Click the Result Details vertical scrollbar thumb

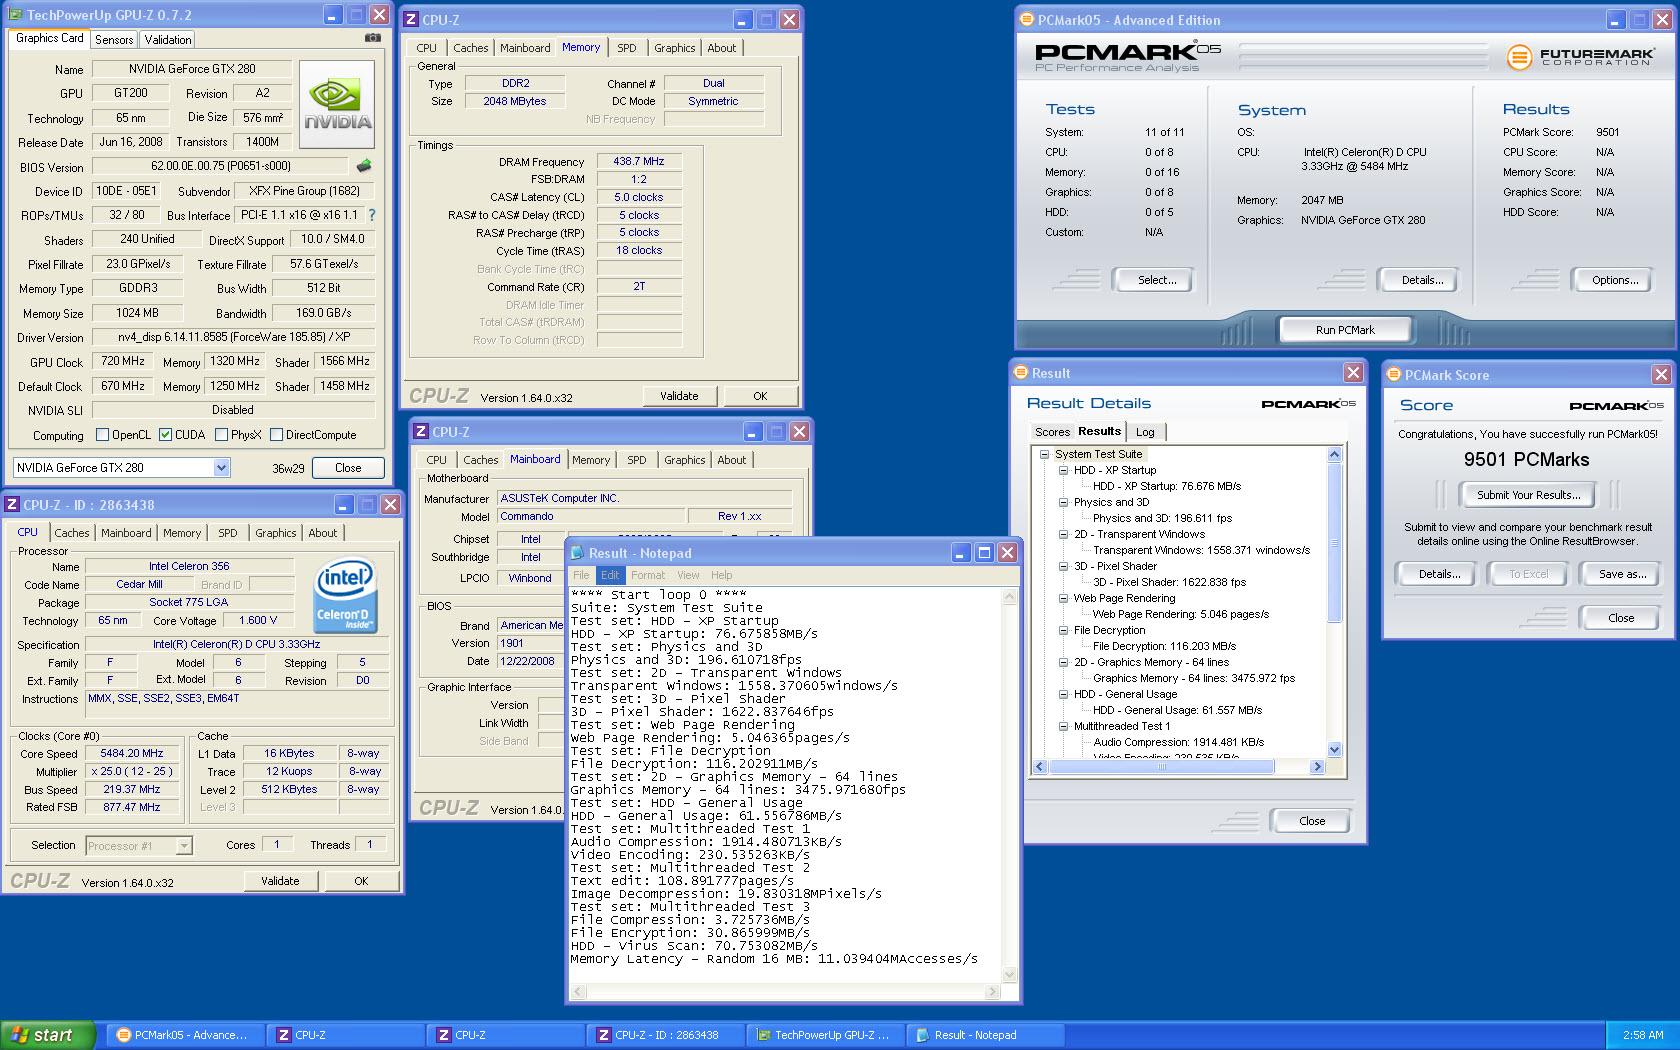(1334, 542)
